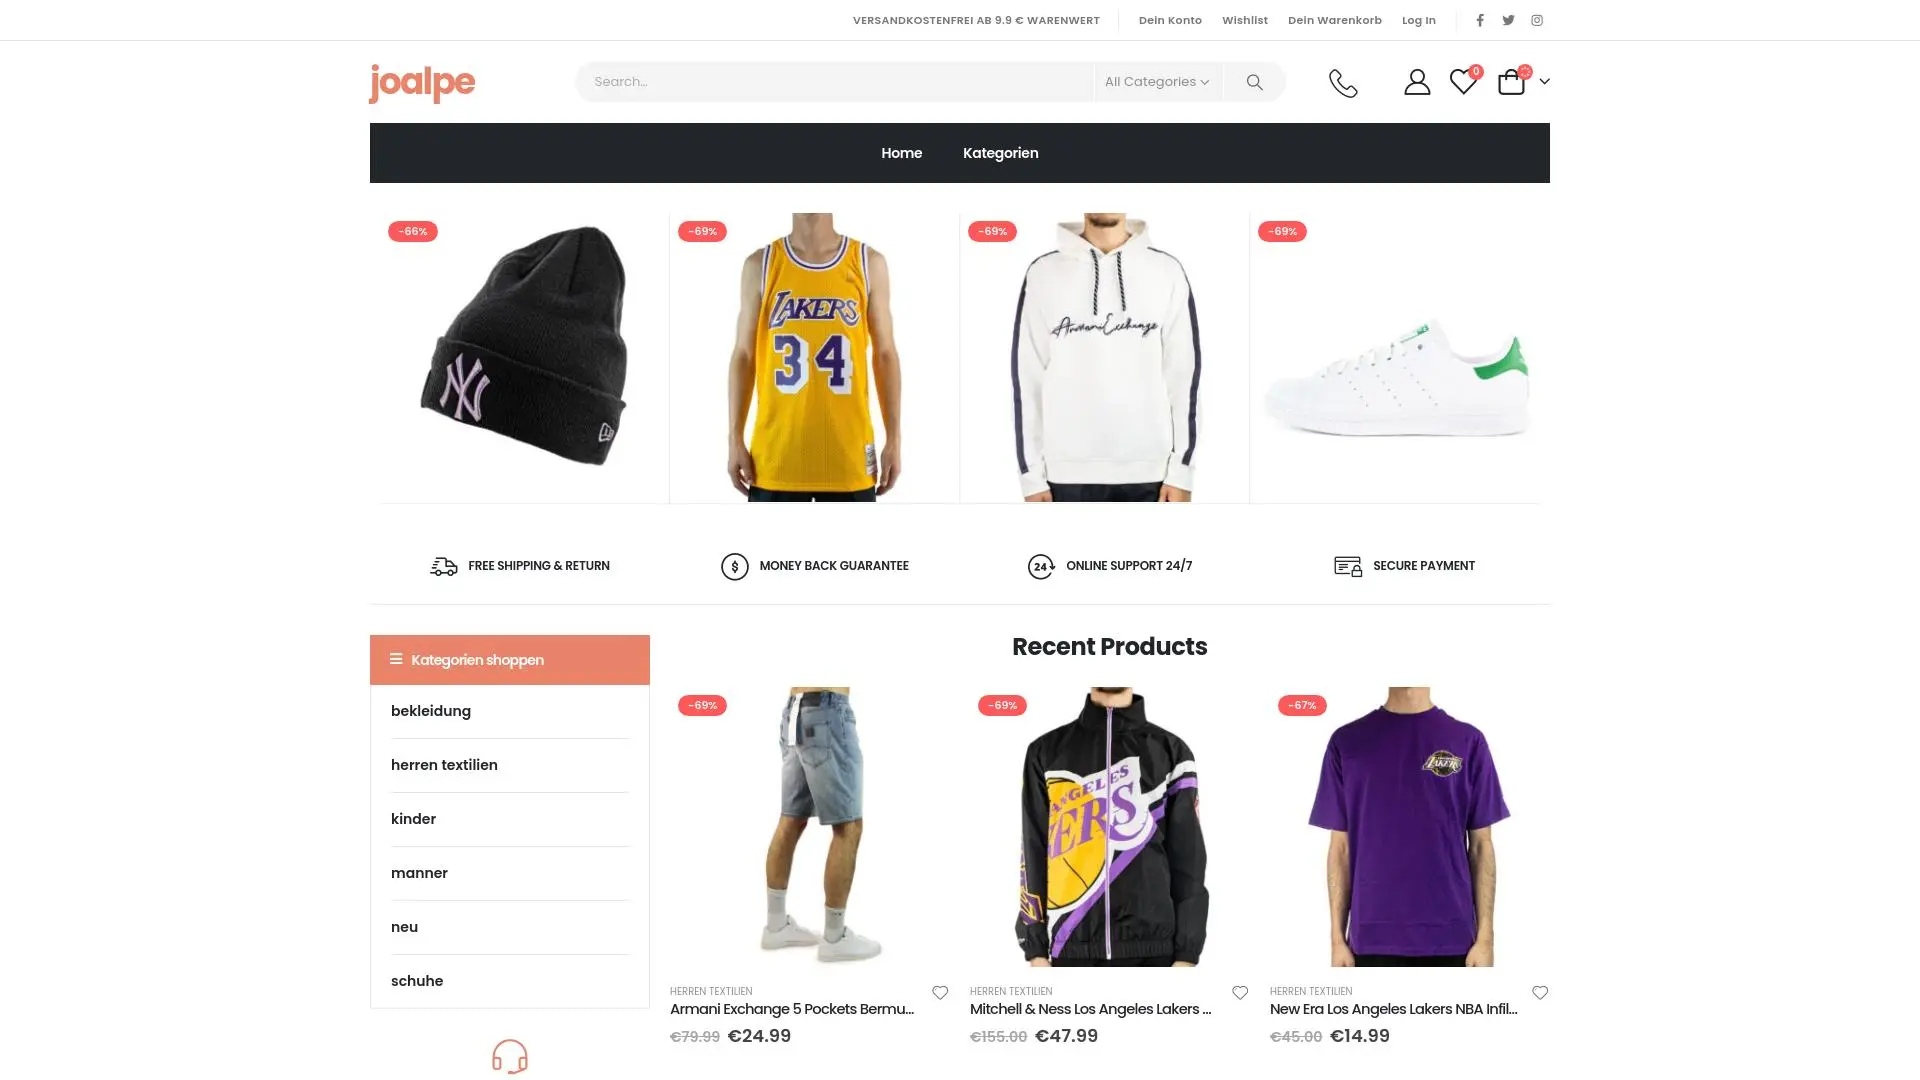Open the Instagram social icon
Viewport: 1920px width, 1080px height.
[1537, 20]
